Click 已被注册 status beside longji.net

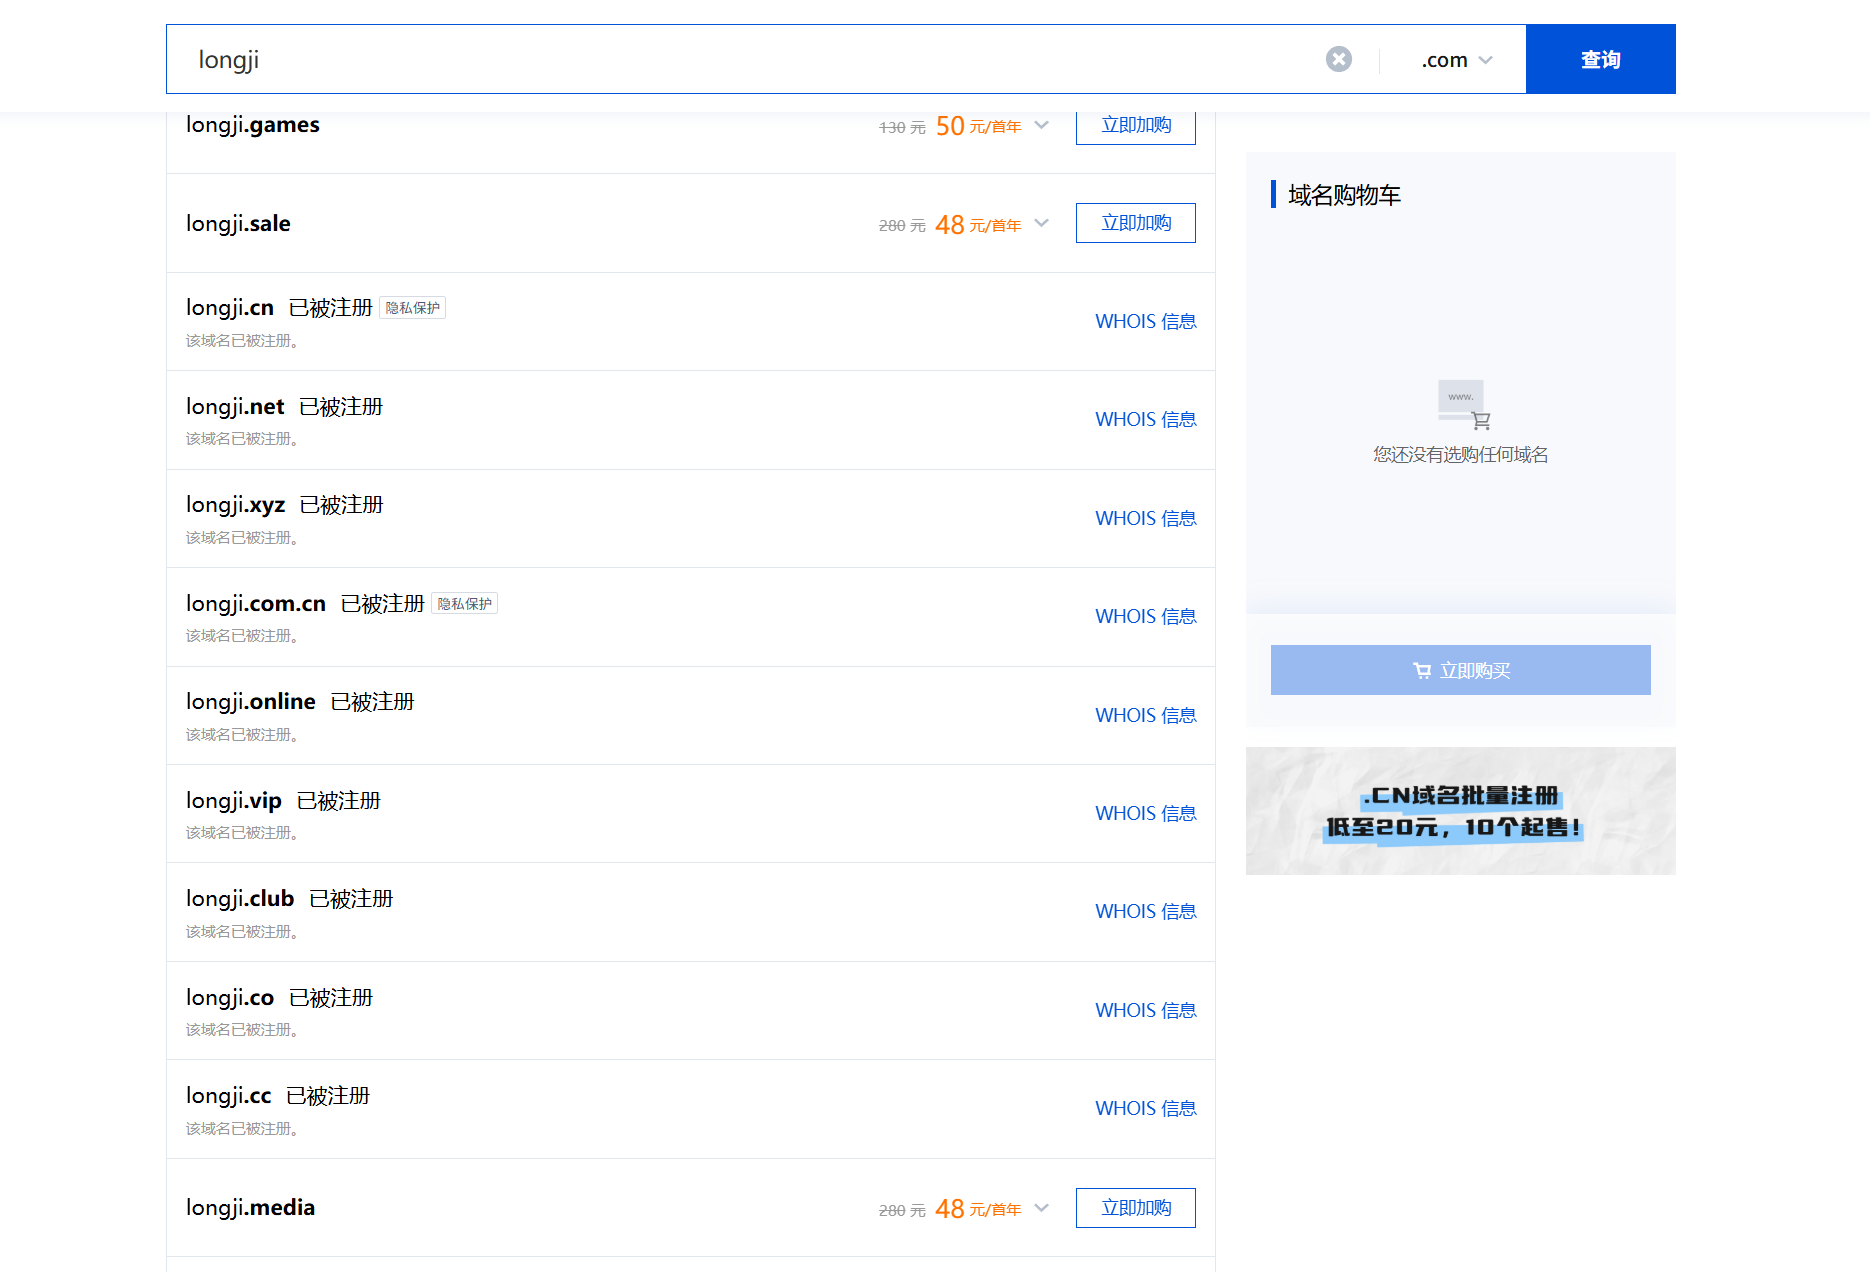(341, 407)
